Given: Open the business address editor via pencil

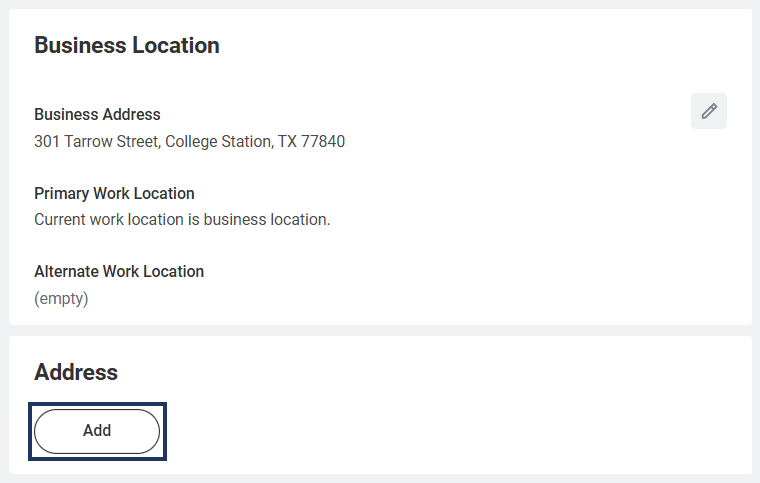Looking at the screenshot, I should tap(709, 111).
